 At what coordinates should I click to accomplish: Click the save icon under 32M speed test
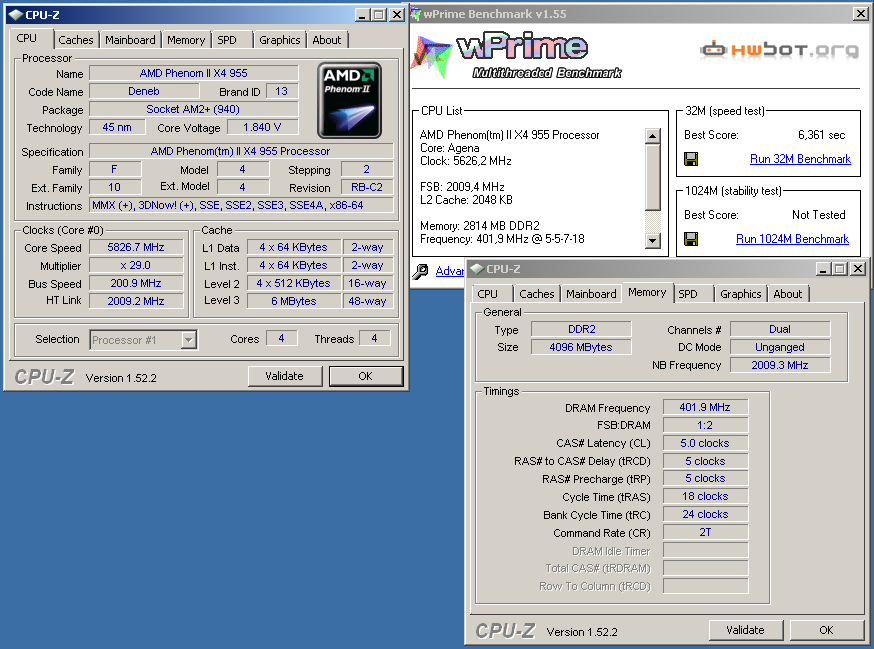(691, 159)
